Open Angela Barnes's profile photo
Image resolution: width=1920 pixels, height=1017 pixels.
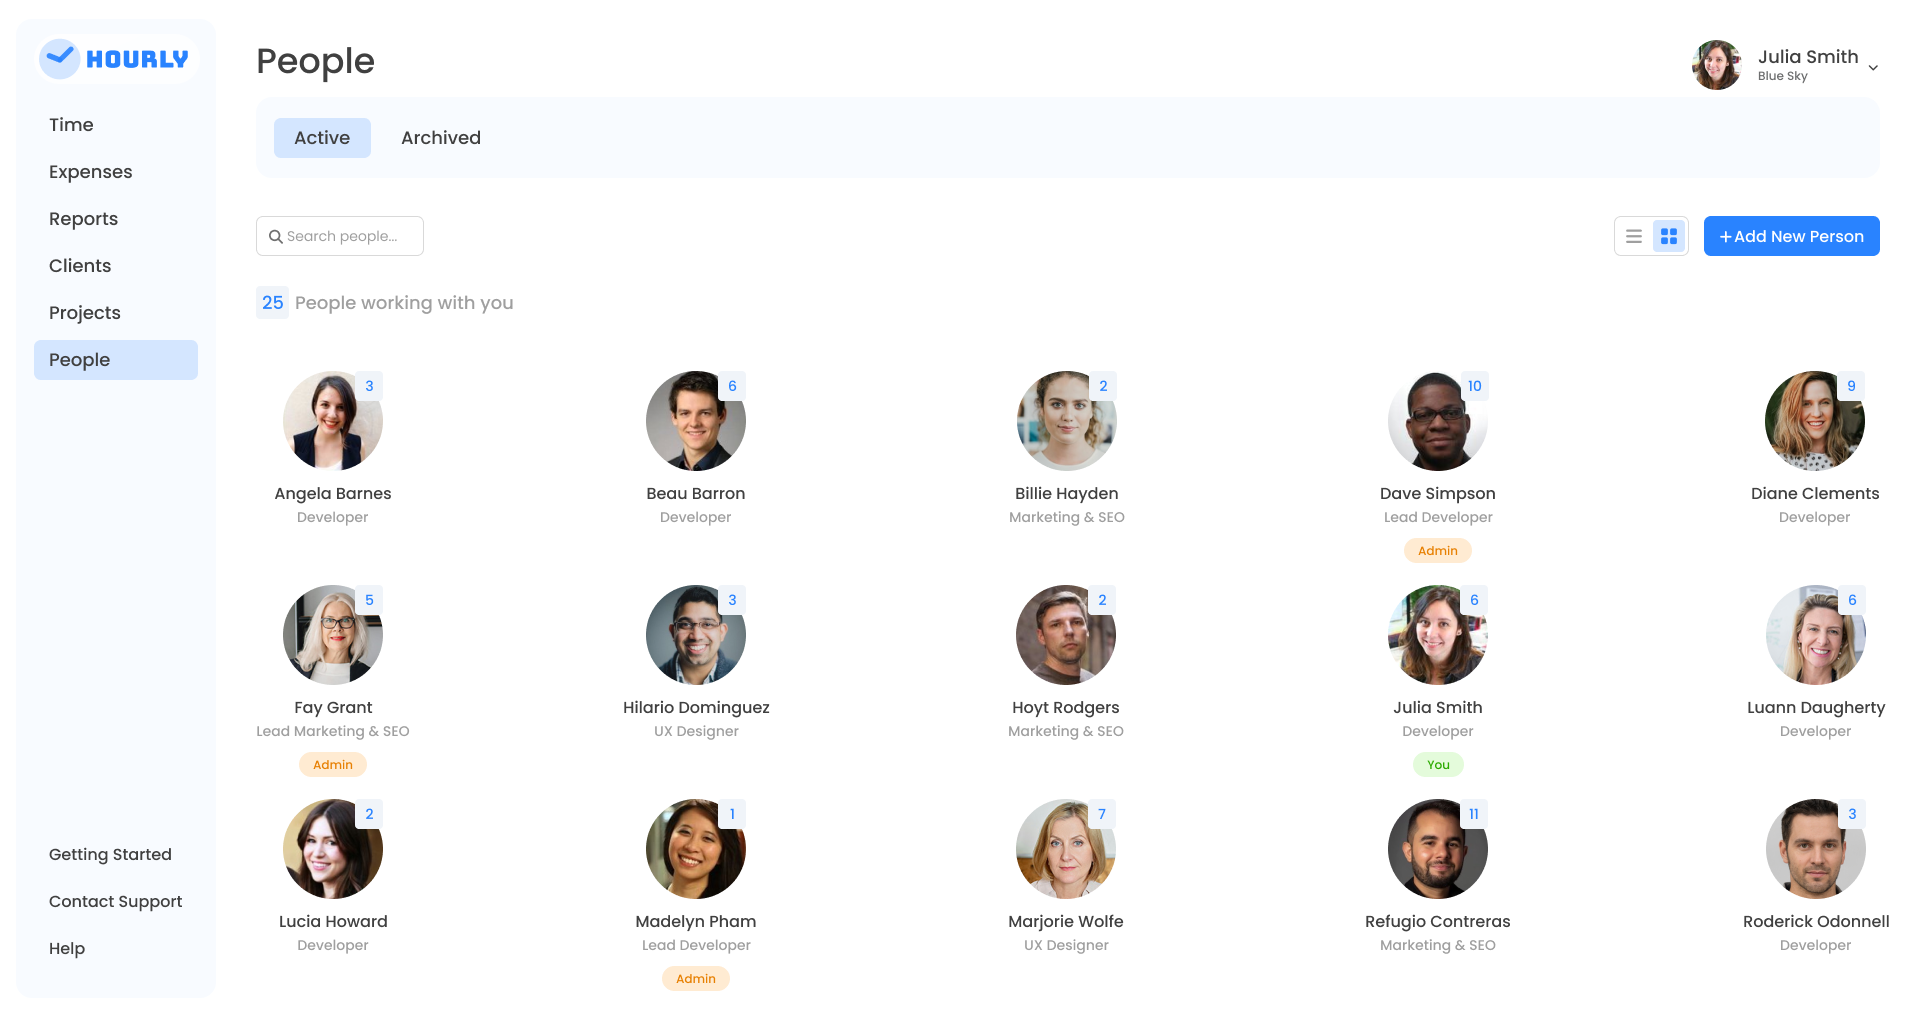(x=332, y=422)
